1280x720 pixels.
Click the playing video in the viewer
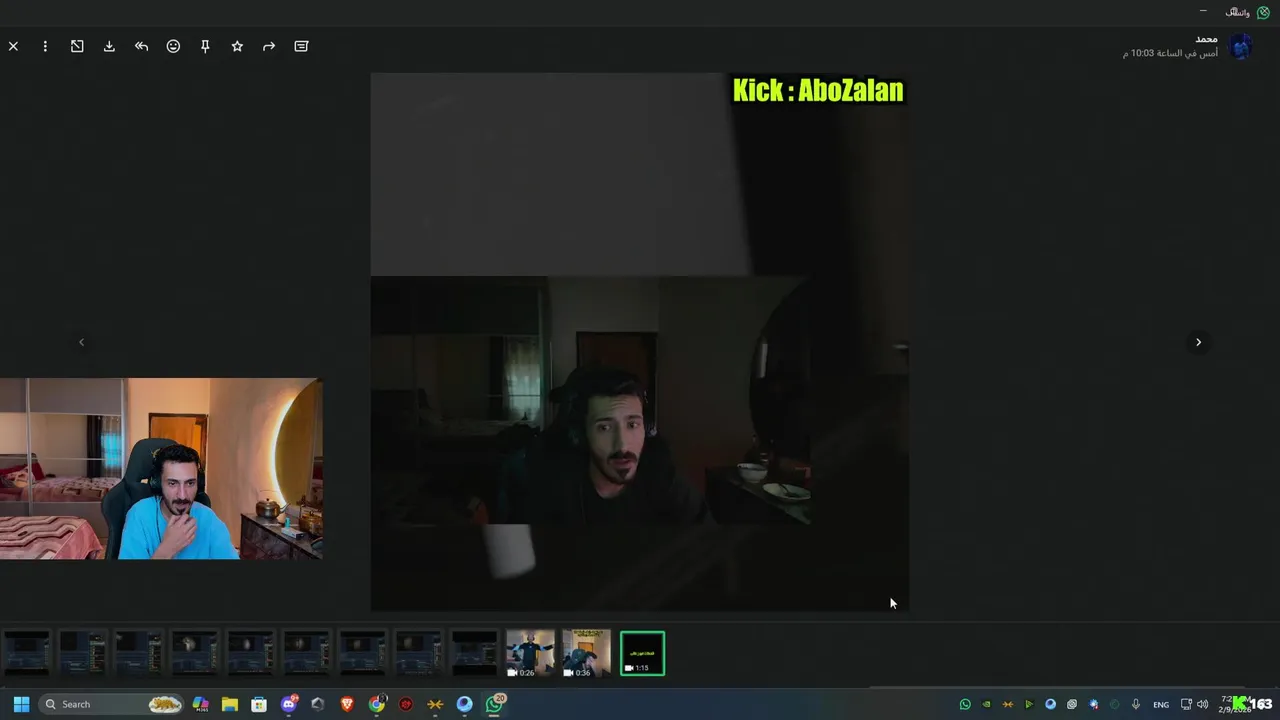[x=640, y=341]
